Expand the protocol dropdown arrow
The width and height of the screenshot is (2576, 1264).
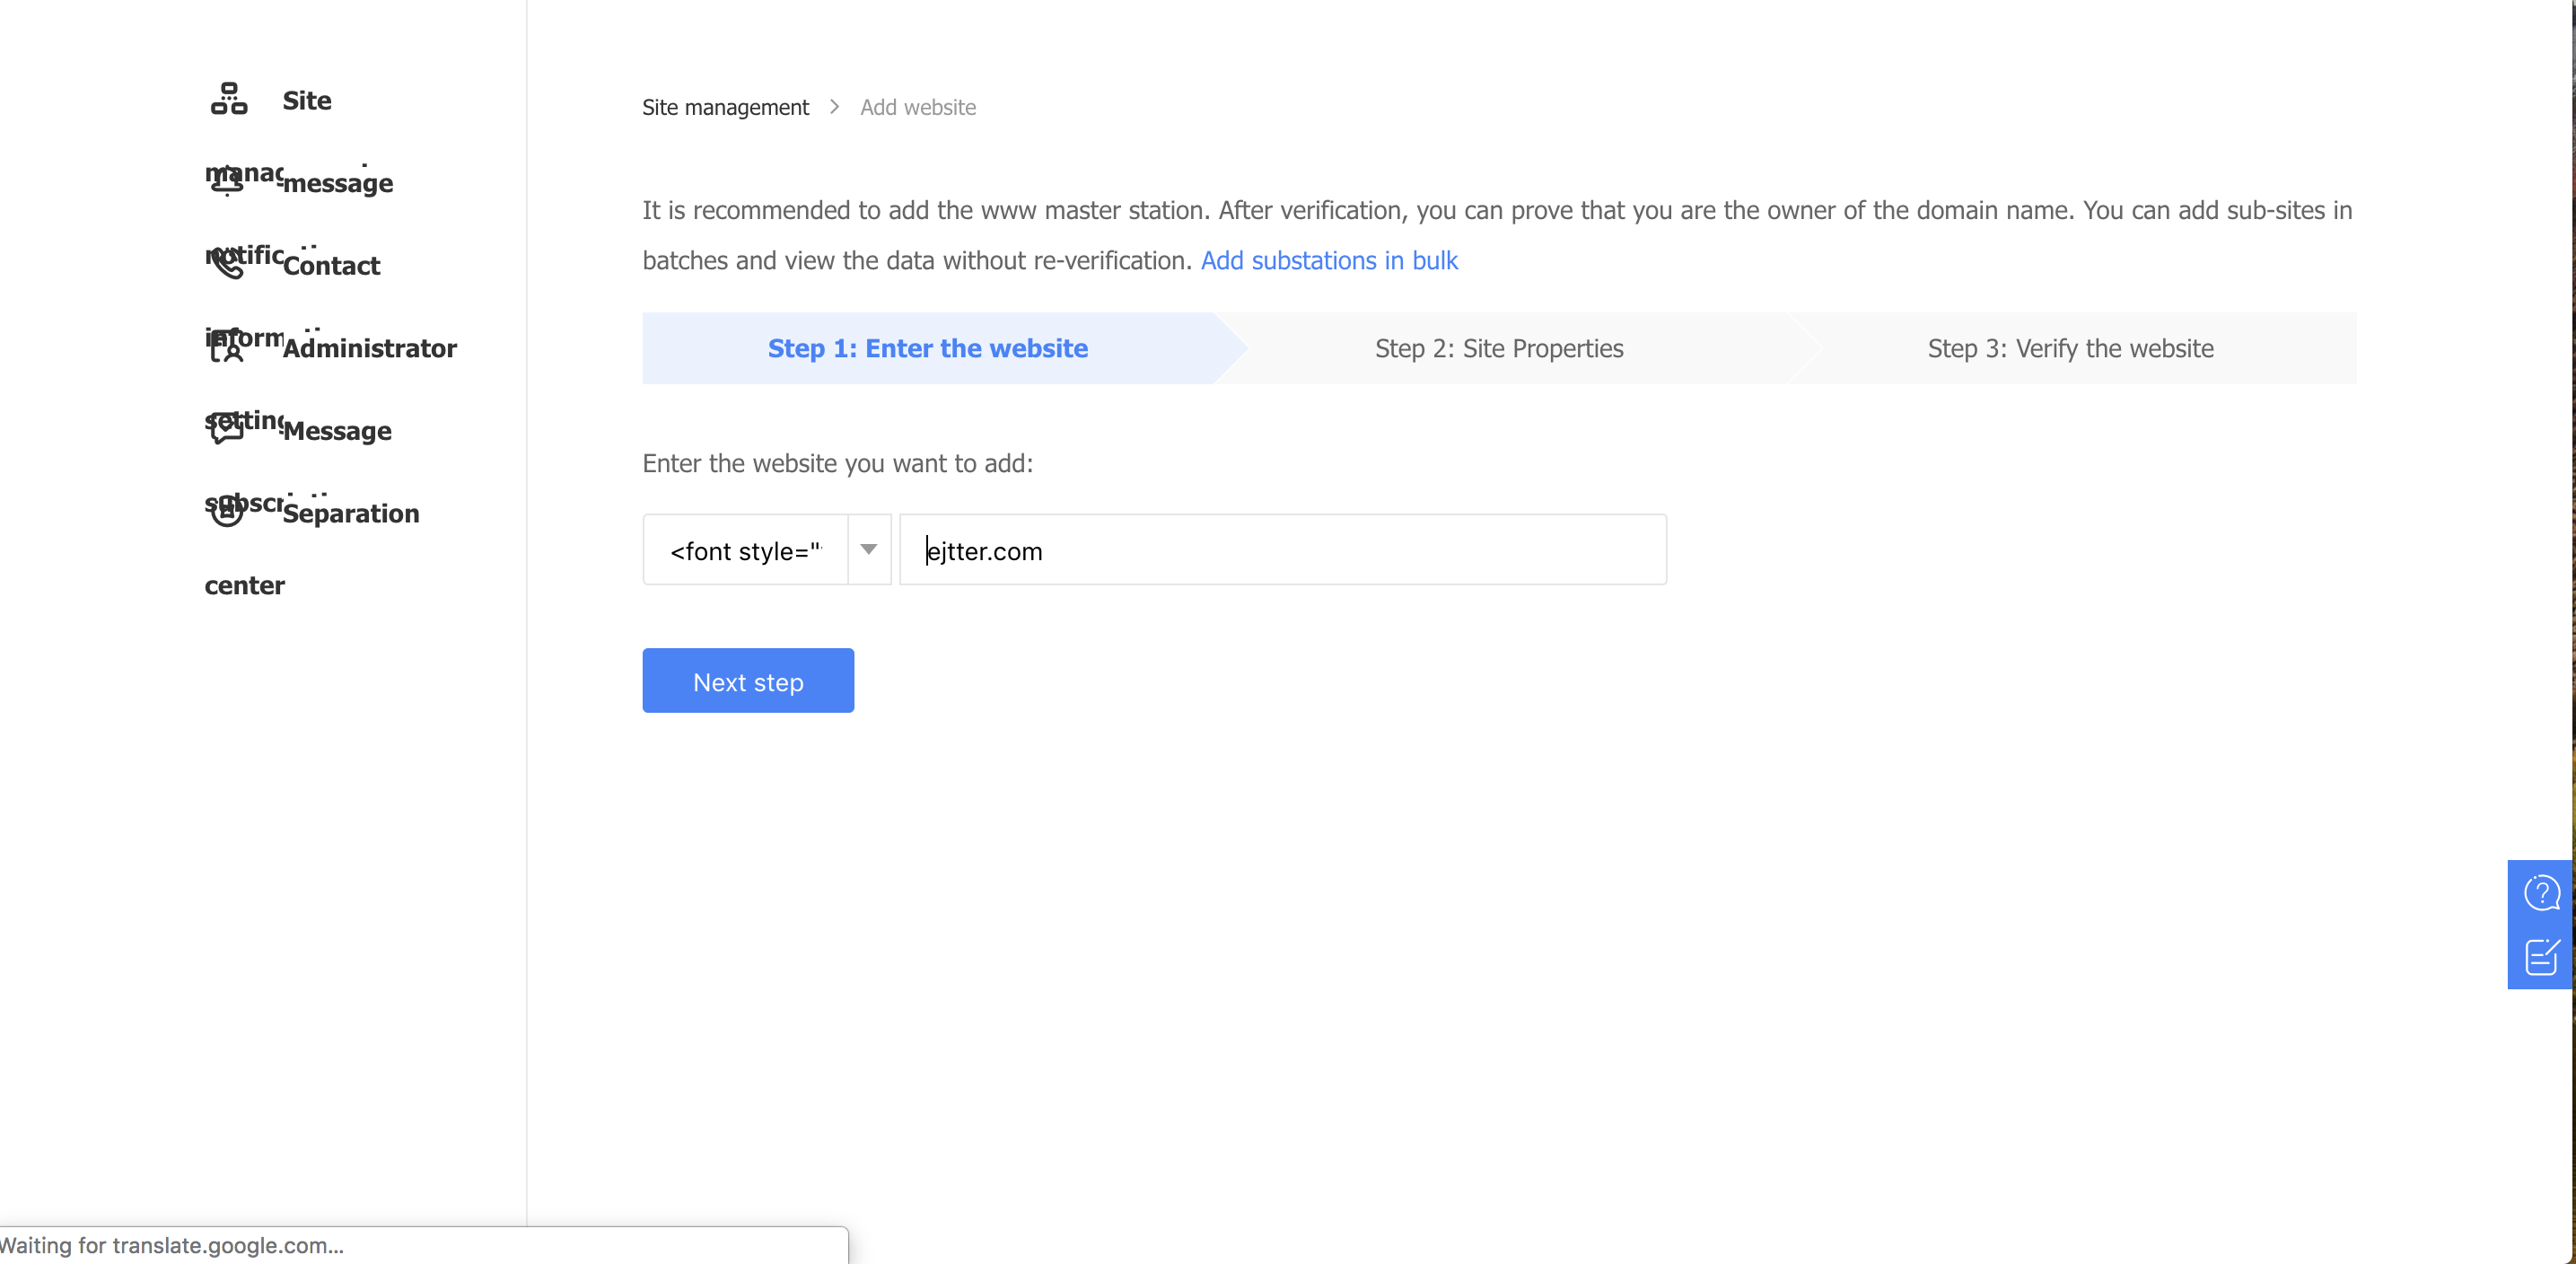[869, 550]
